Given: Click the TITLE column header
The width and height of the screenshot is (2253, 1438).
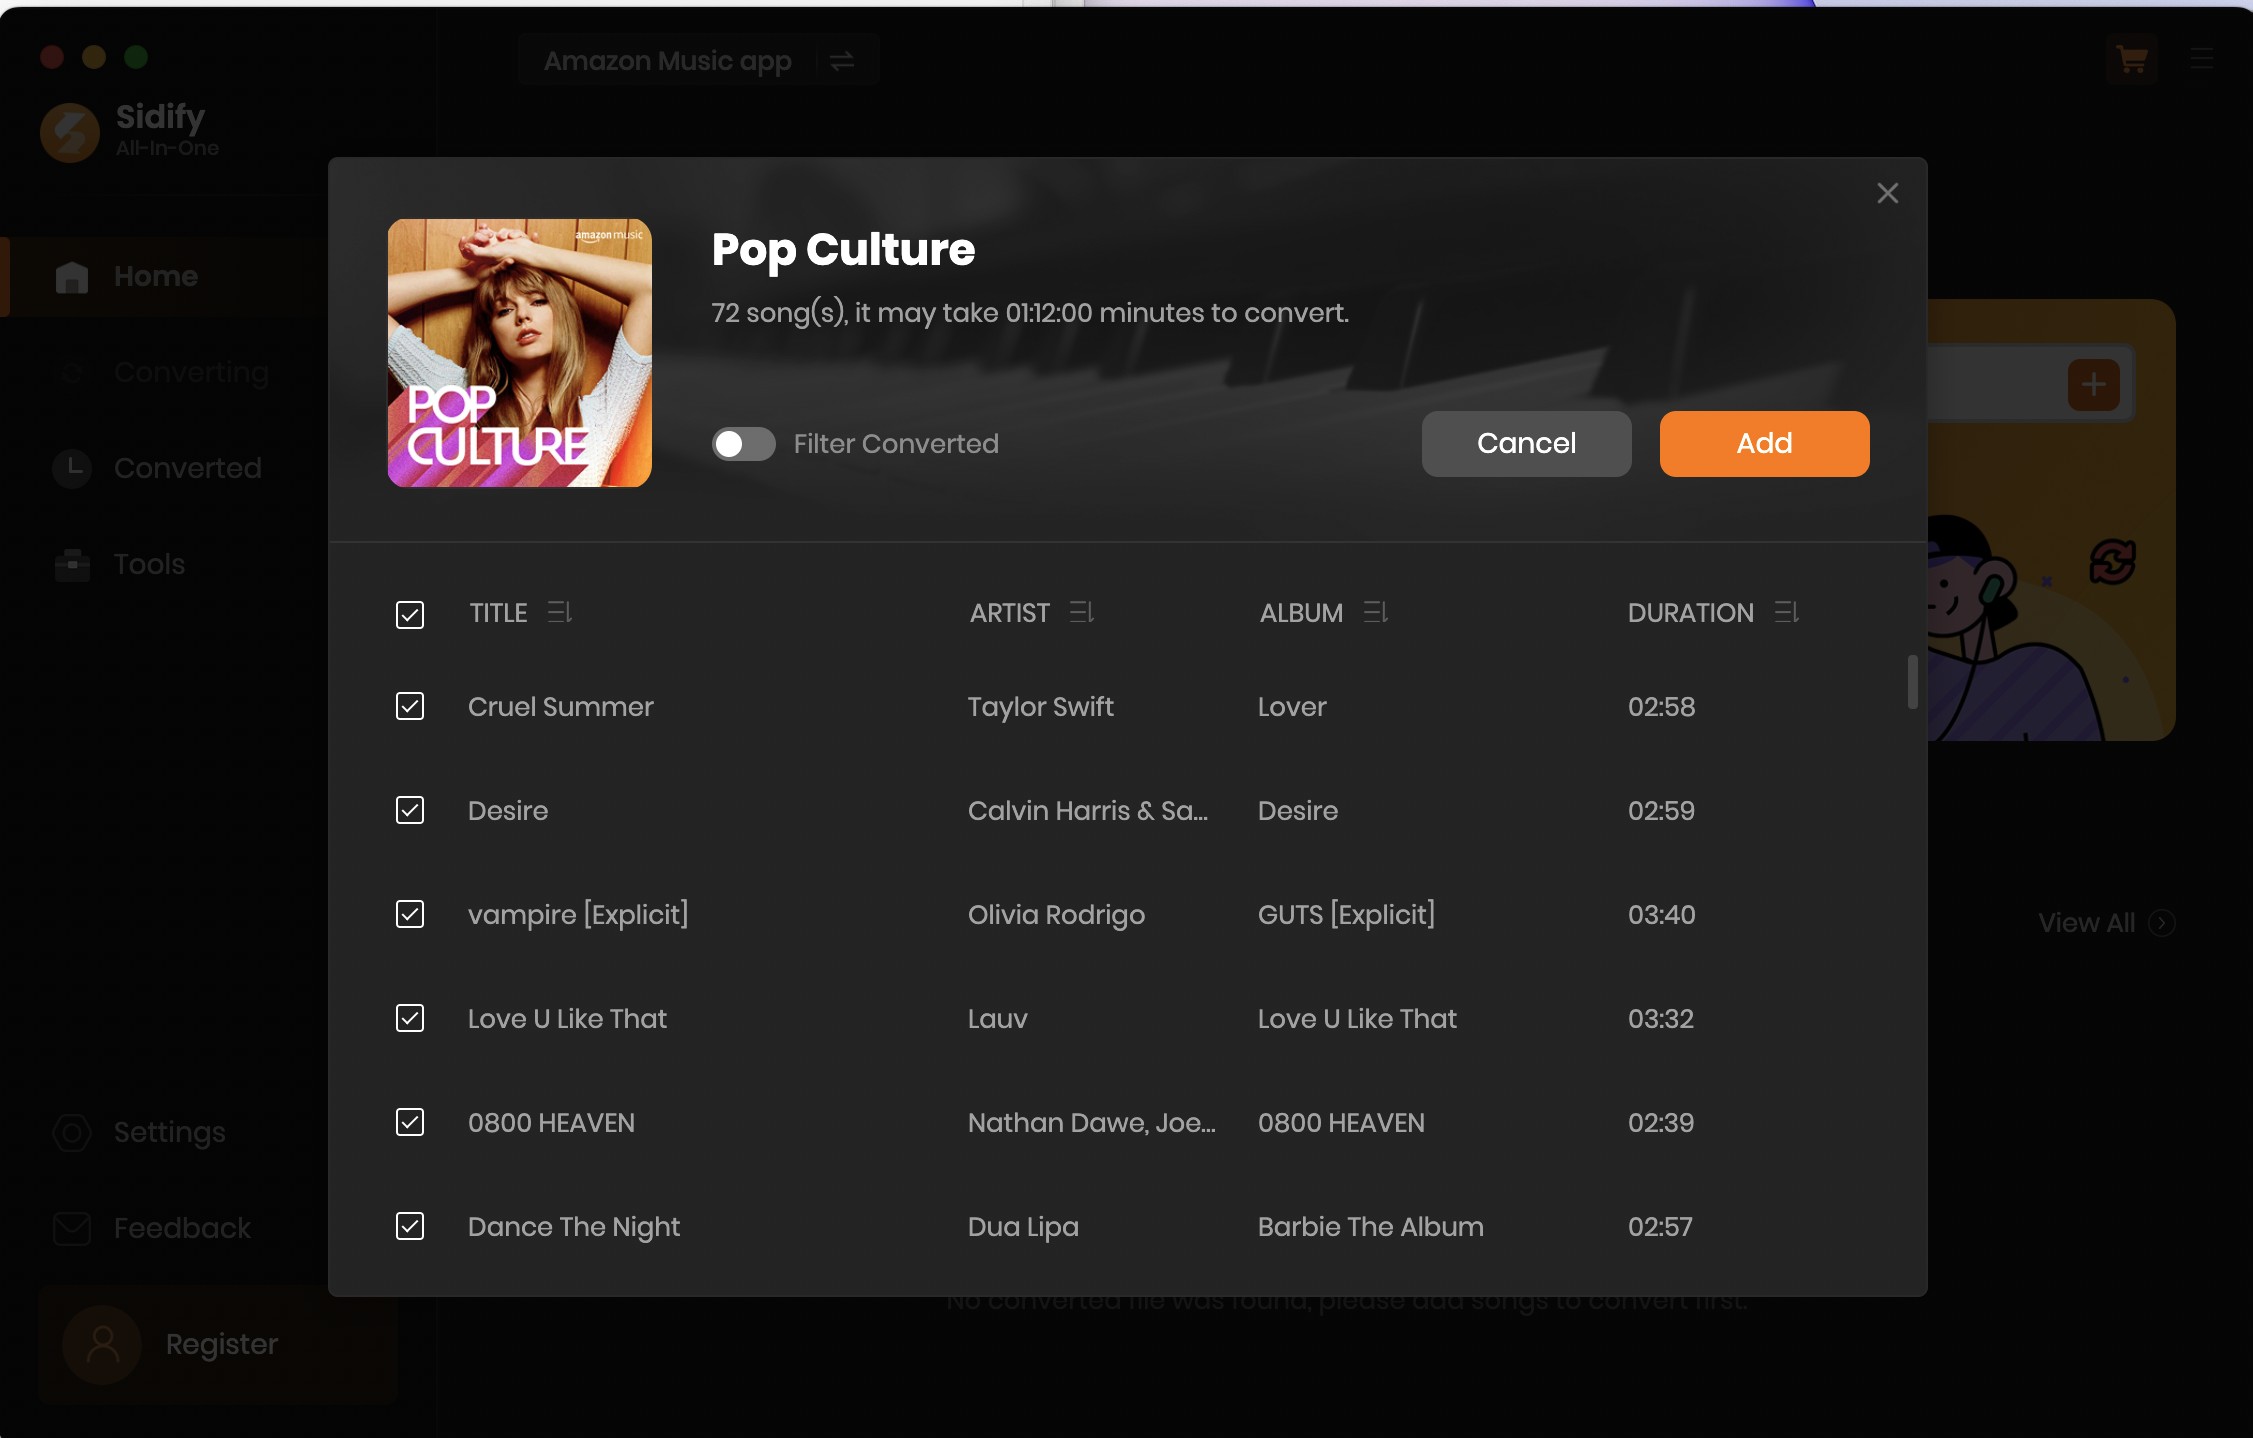Looking at the screenshot, I should point(498,613).
